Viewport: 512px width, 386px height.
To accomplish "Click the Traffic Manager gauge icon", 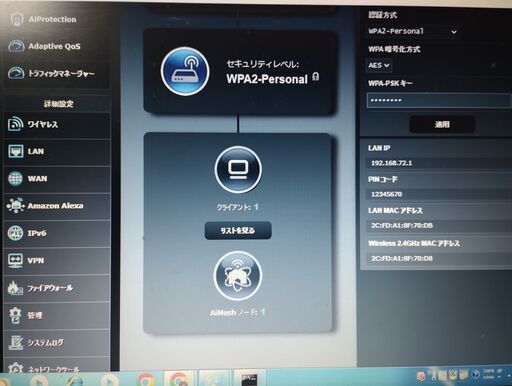I will 16,73.
